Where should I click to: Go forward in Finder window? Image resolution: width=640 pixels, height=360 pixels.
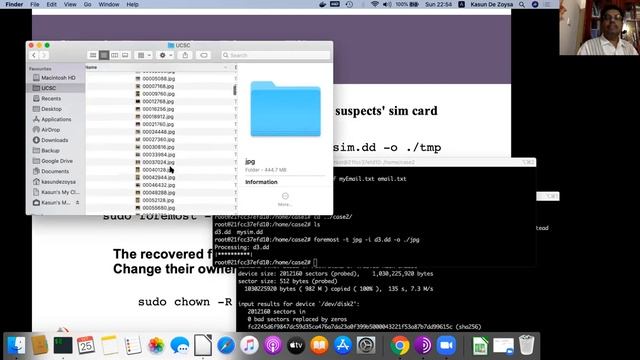44,55
